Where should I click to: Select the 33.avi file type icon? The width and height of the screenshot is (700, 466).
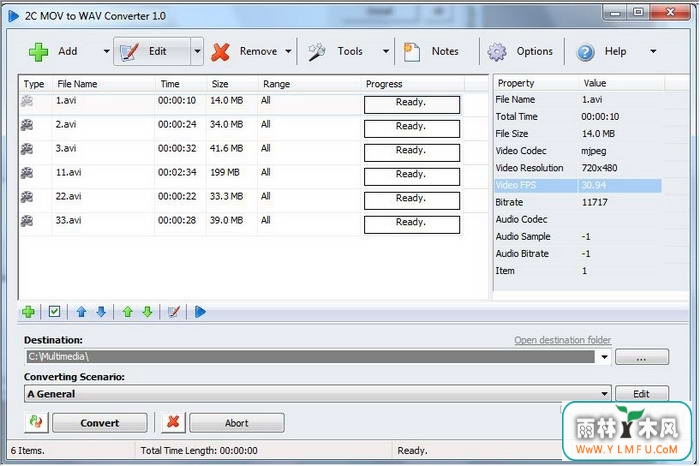coord(27,221)
